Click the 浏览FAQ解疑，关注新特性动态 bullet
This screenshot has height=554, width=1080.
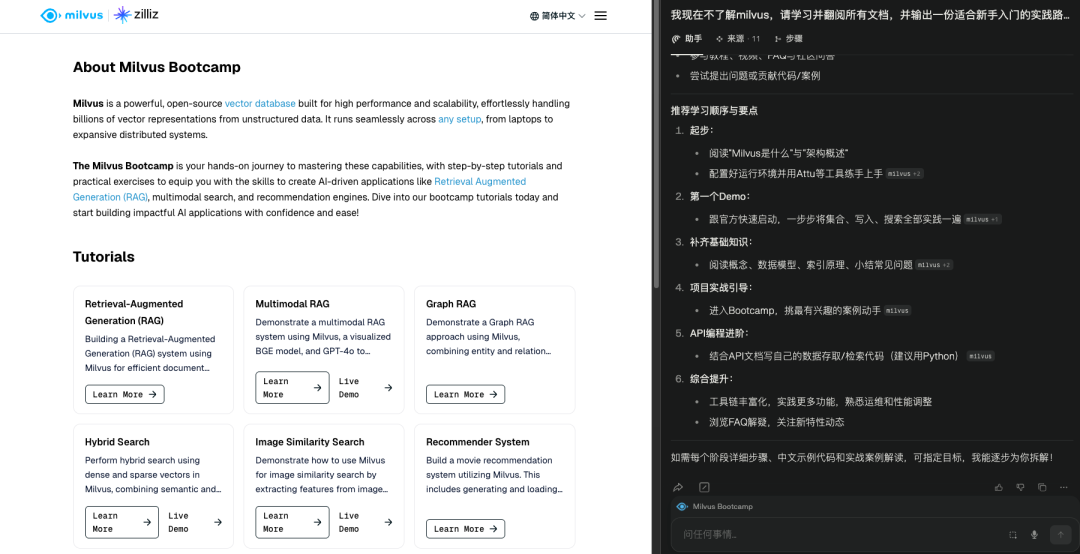pos(776,422)
